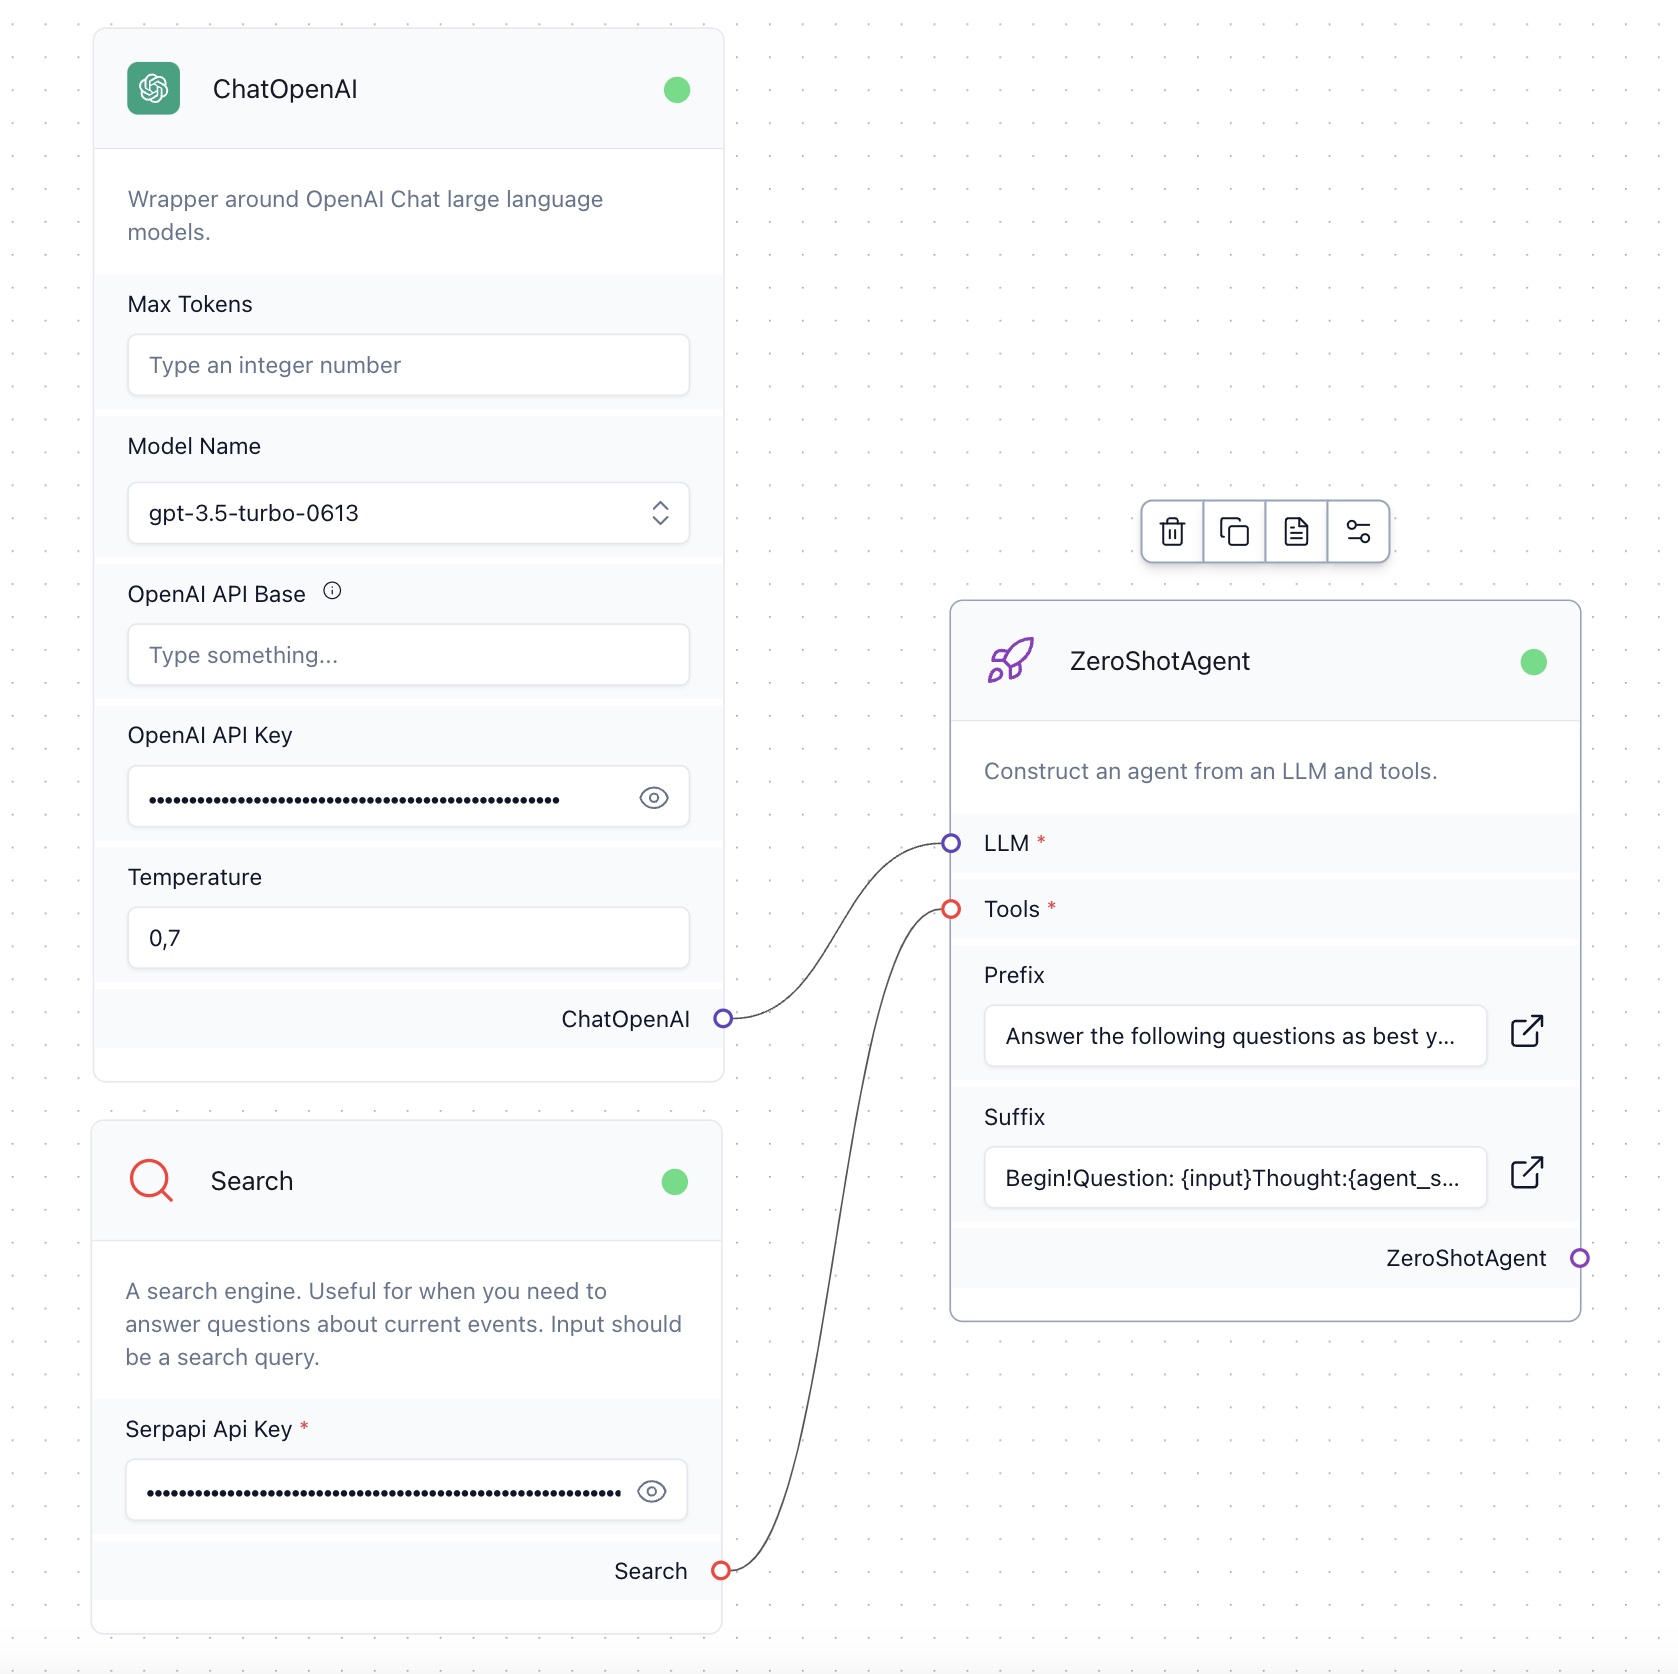Open the Model Name dropdown

(660, 513)
